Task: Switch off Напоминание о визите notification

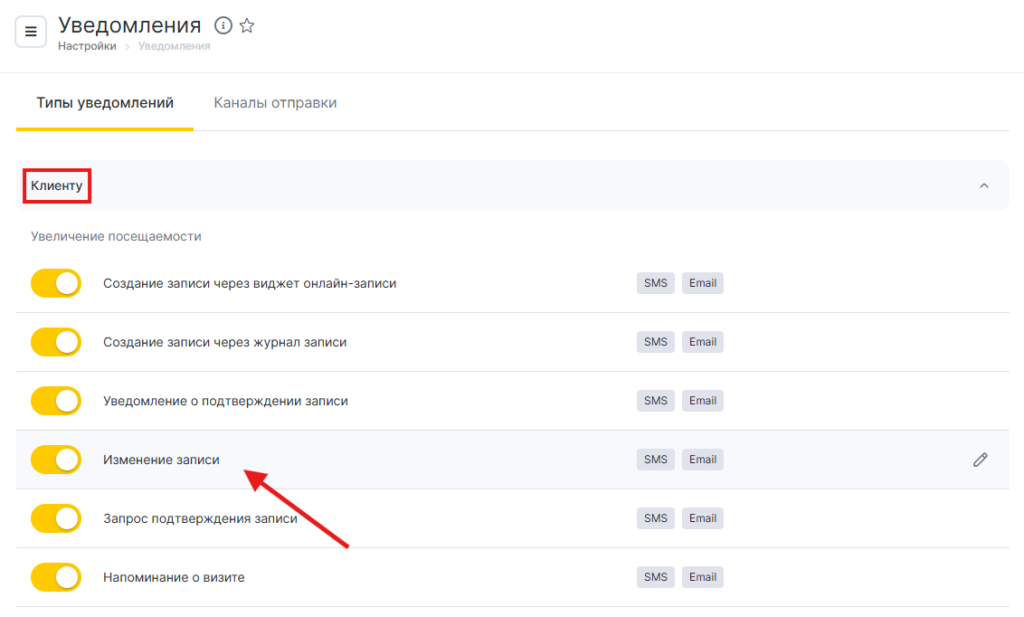Action: [x=56, y=577]
